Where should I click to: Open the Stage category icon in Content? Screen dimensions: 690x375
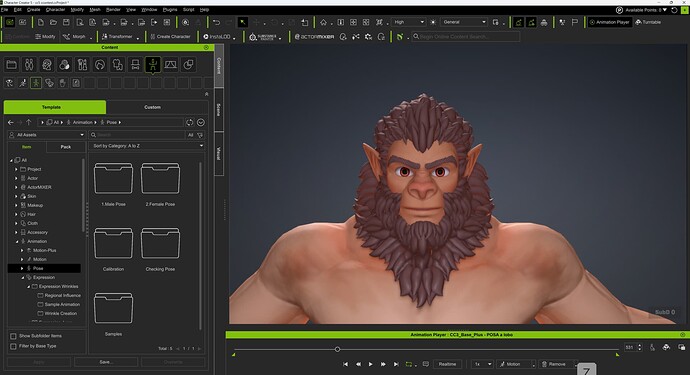170,65
